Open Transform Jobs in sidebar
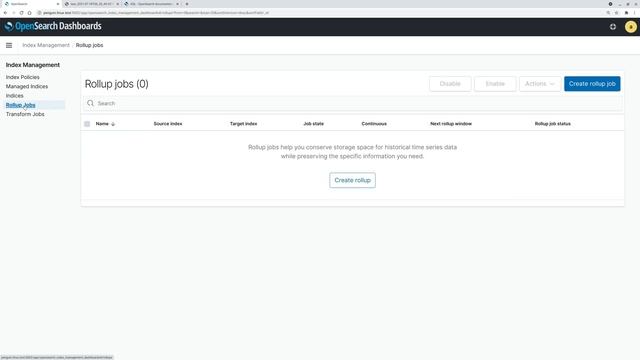Viewport: 640px width, 360px height. 25,114
